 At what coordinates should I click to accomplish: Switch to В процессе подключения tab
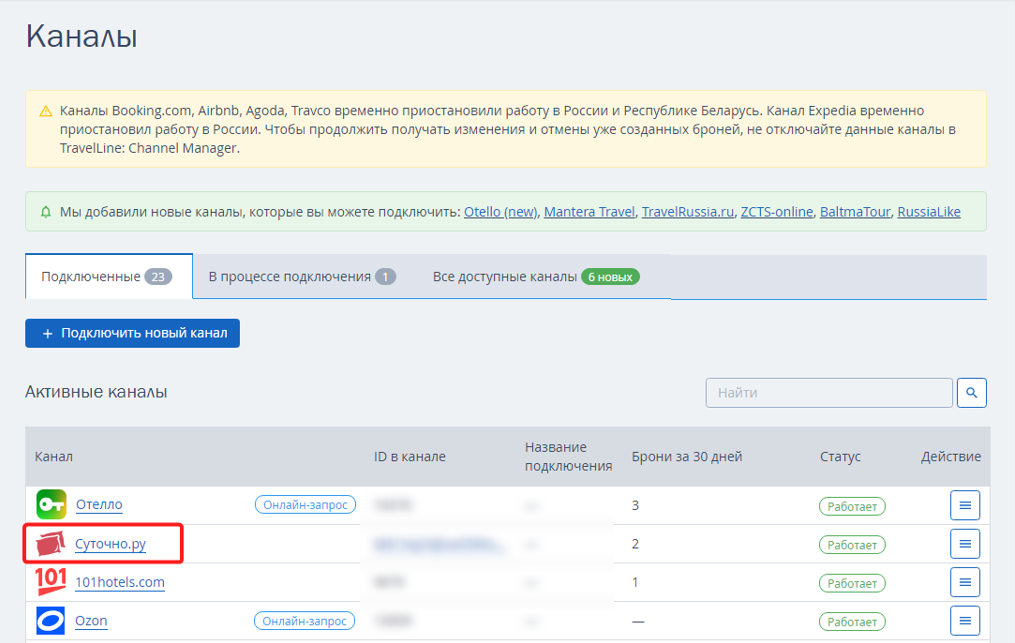click(x=302, y=276)
